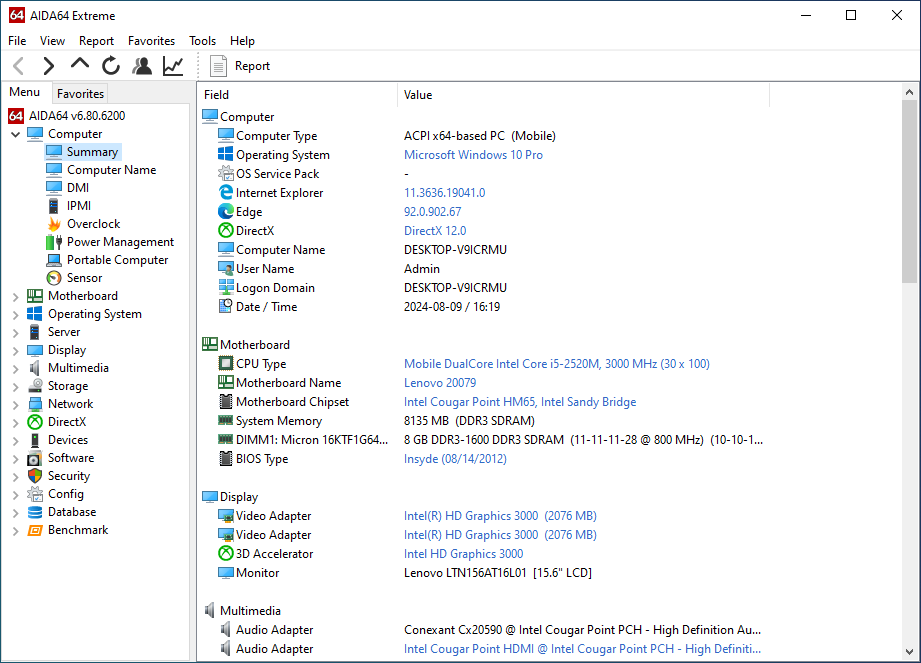
Task: Expand the Storage tree node
Action: tap(16, 386)
